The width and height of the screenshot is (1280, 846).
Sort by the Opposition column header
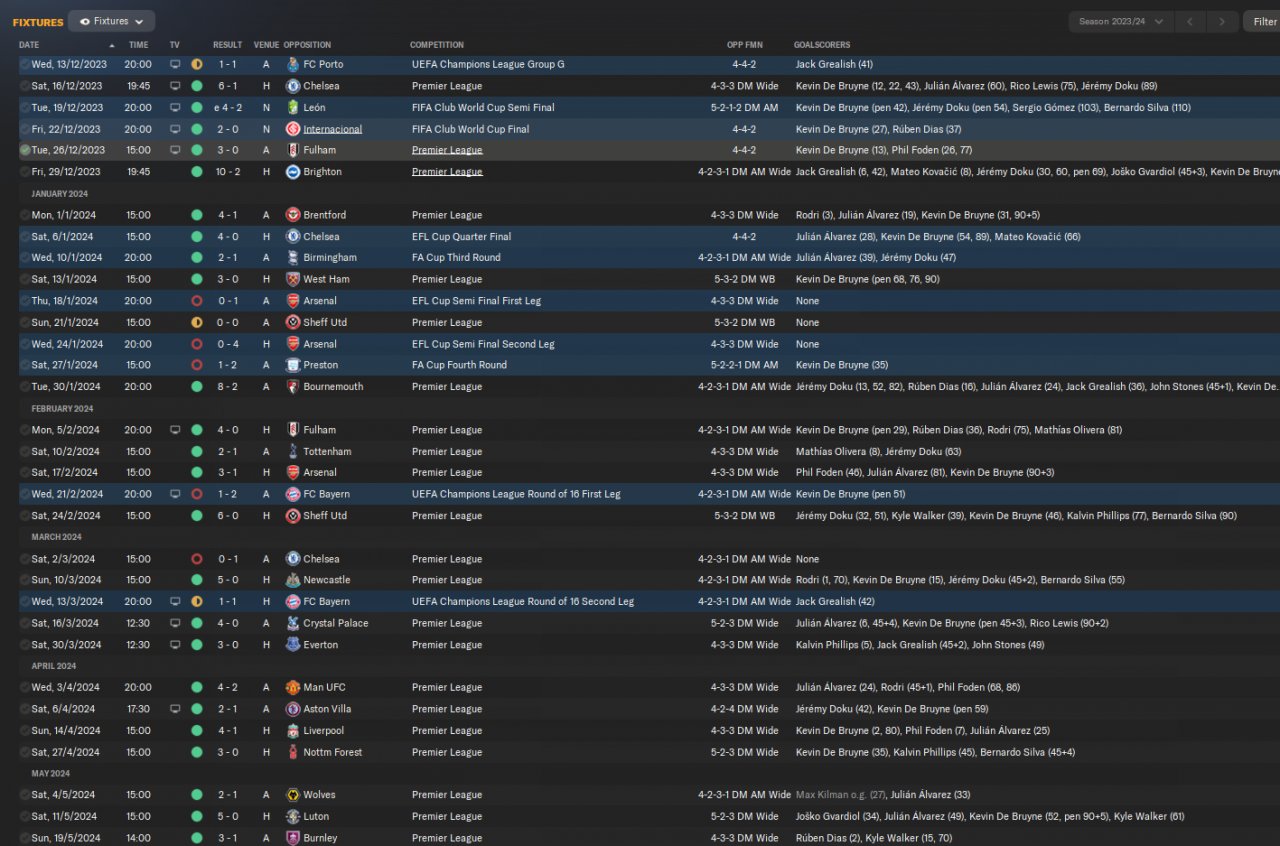point(307,45)
